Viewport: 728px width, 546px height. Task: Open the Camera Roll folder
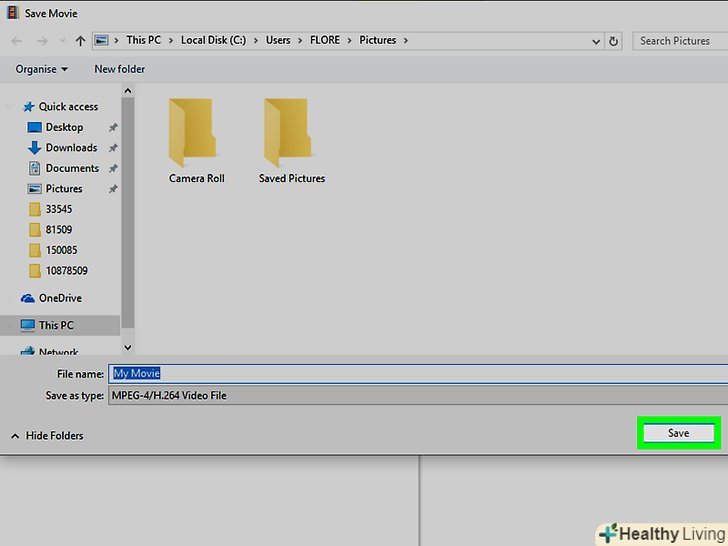(196, 140)
